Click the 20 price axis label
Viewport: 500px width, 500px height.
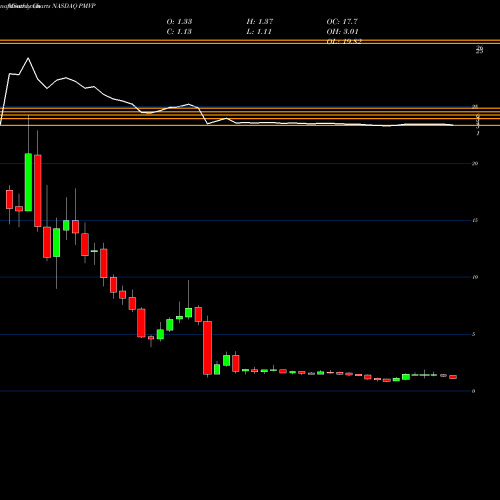[x=475, y=163]
